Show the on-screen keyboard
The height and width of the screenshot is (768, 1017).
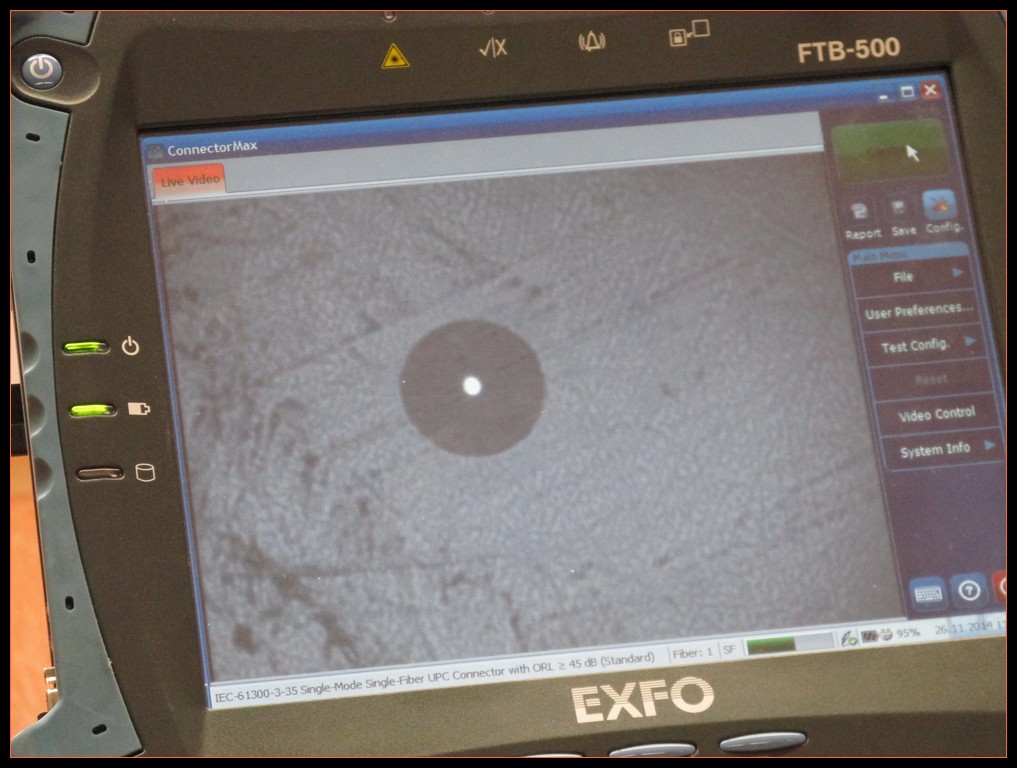pos(928,593)
